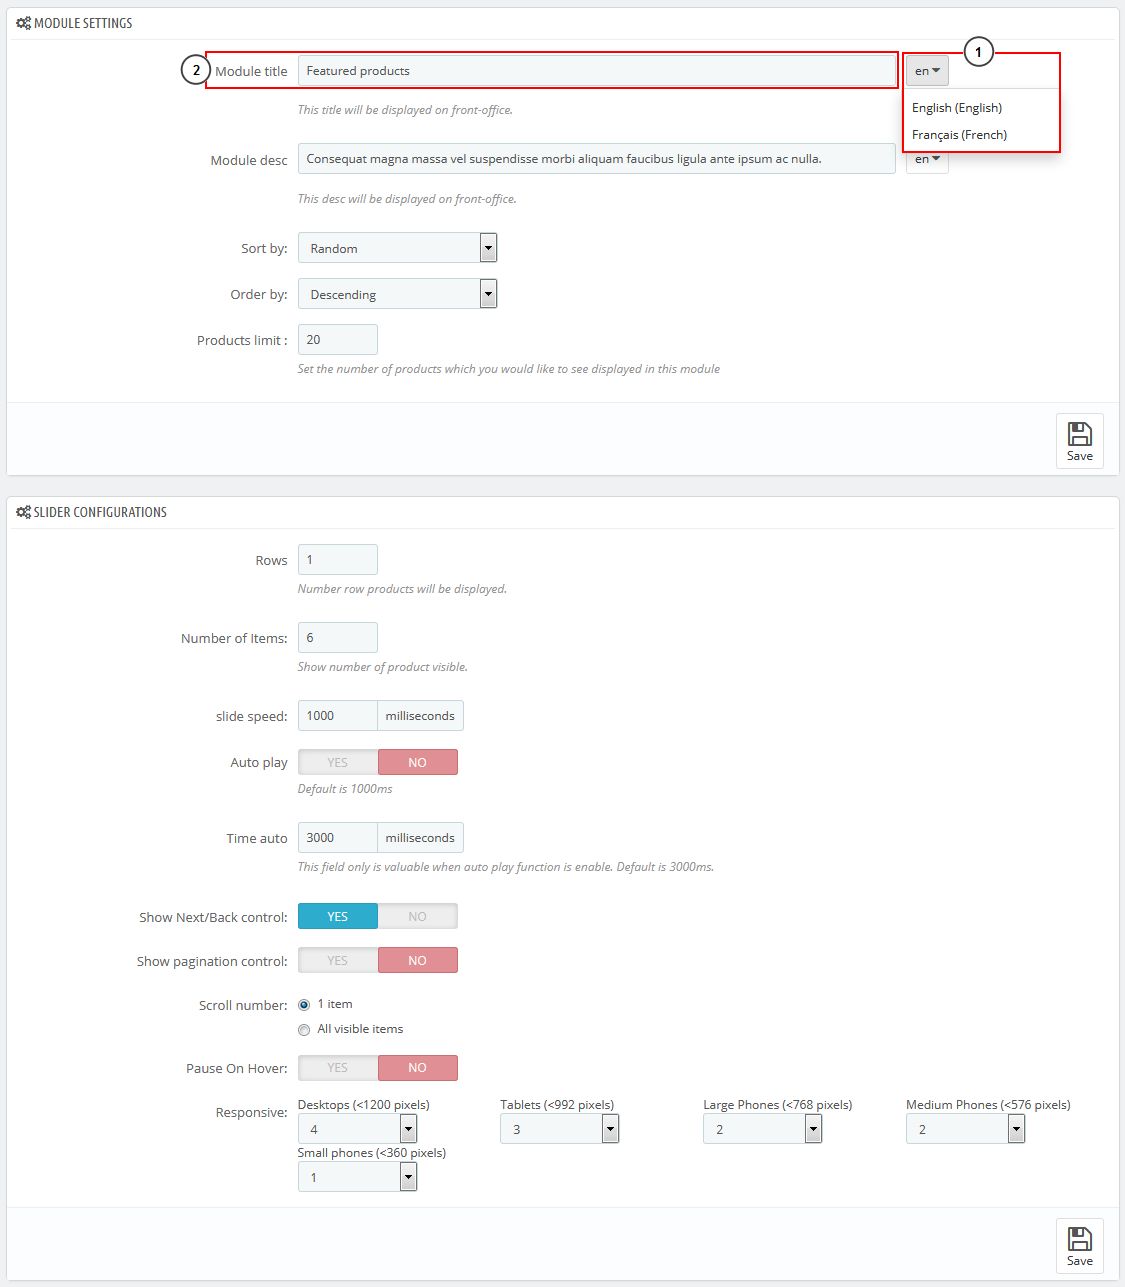Click the Module title input field
The image size is (1125, 1287).
[x=596, y=71]
